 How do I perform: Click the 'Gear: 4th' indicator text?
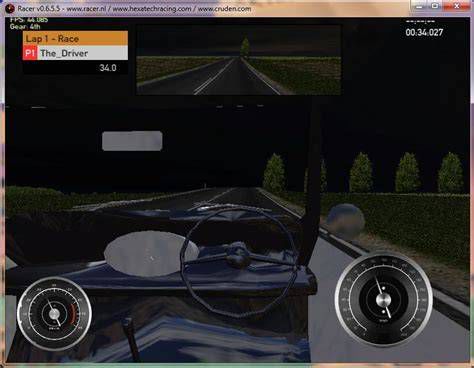pos(25,27)
